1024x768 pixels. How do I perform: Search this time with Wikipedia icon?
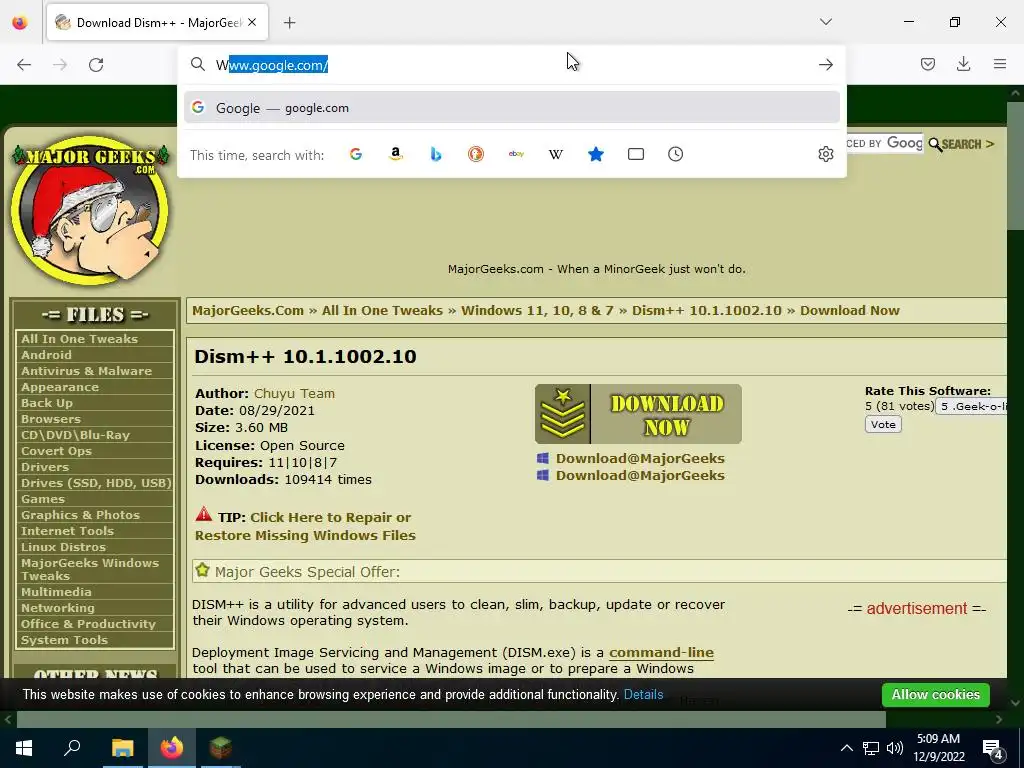coord(556,154)
